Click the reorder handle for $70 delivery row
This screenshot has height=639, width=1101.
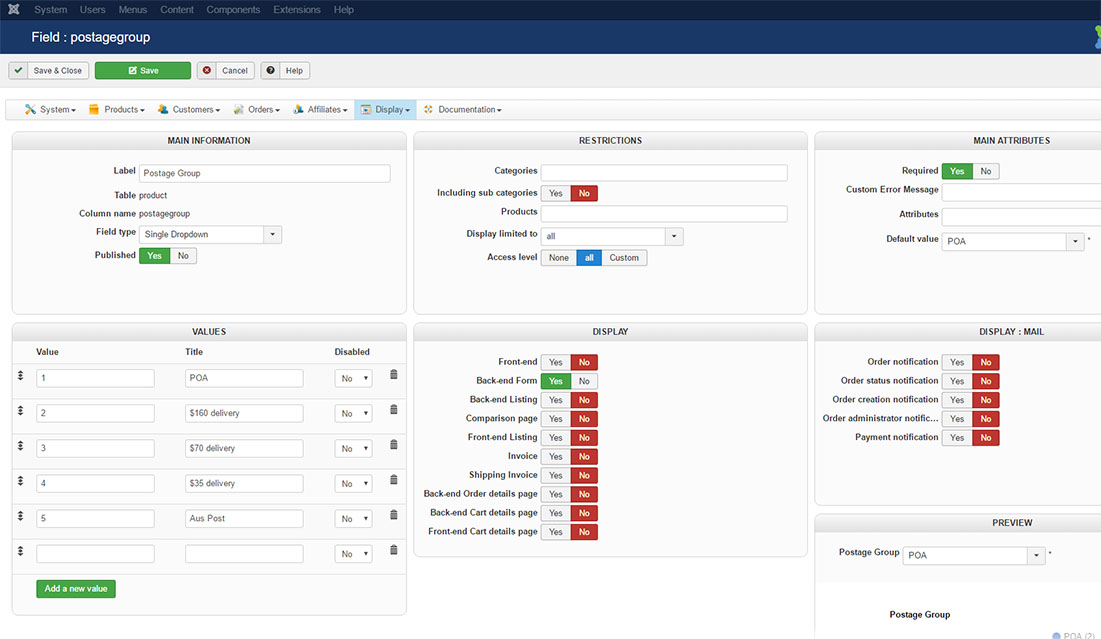(x=20, y=446)
